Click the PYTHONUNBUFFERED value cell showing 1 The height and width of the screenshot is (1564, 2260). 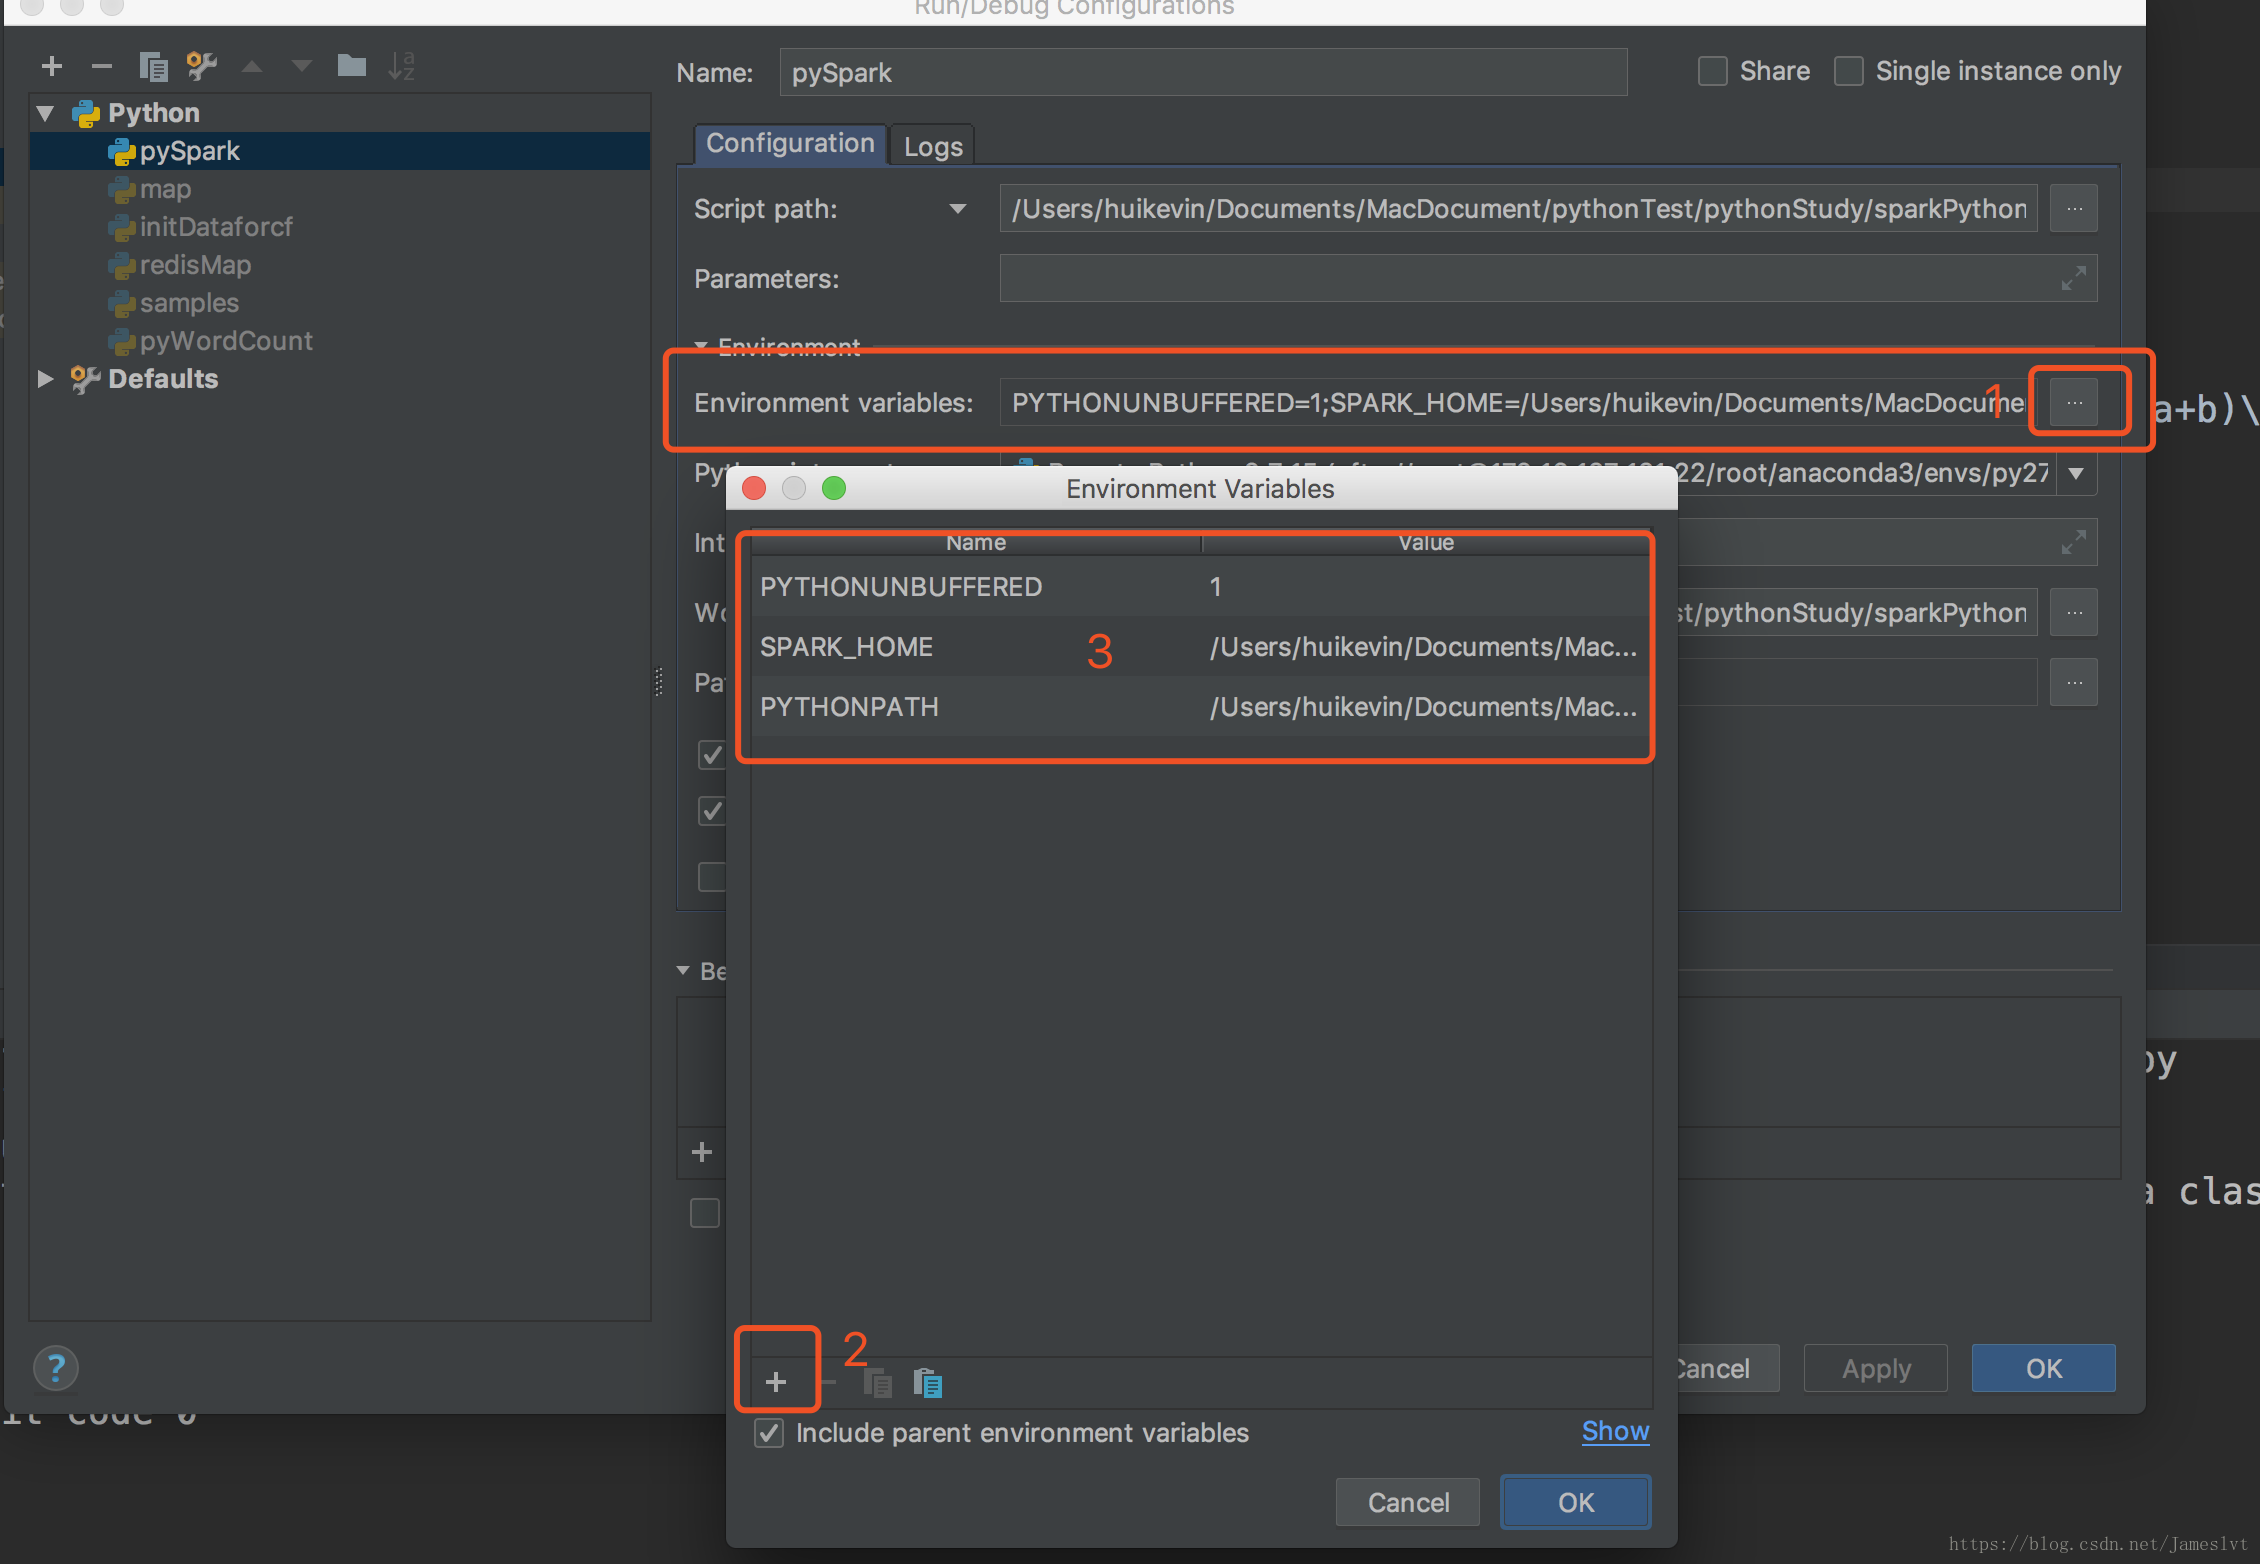1425,587
